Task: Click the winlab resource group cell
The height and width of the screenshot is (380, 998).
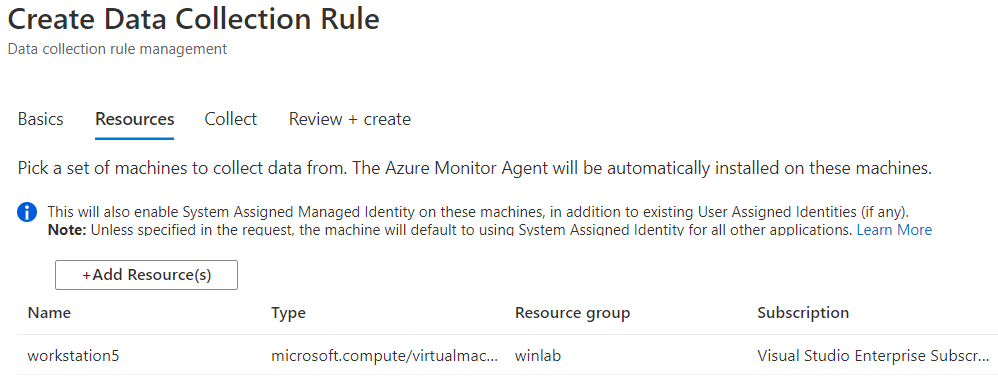Action: pos(538,355)
